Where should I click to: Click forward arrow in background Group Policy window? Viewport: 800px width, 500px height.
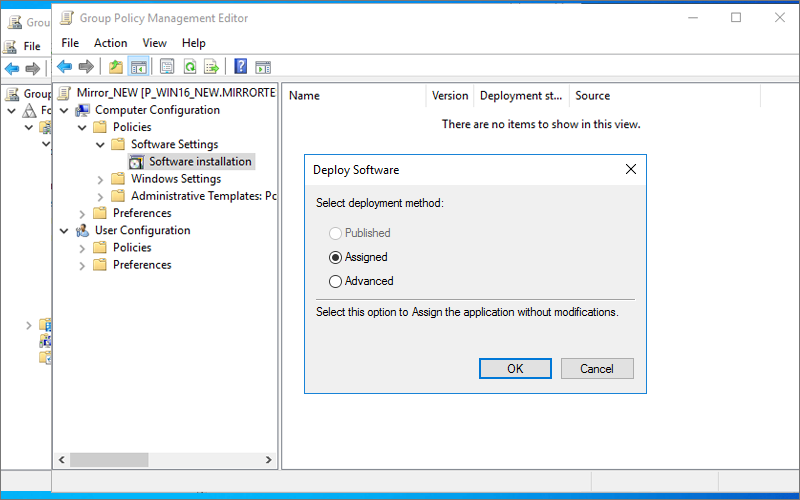point(33,68)
